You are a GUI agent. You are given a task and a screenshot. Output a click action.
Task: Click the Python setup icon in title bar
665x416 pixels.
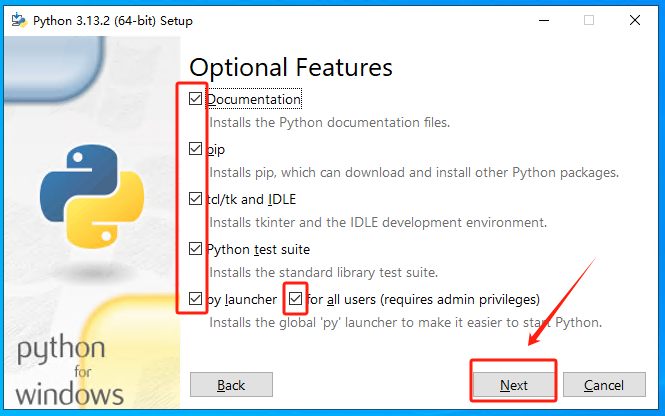pos(18,20)
